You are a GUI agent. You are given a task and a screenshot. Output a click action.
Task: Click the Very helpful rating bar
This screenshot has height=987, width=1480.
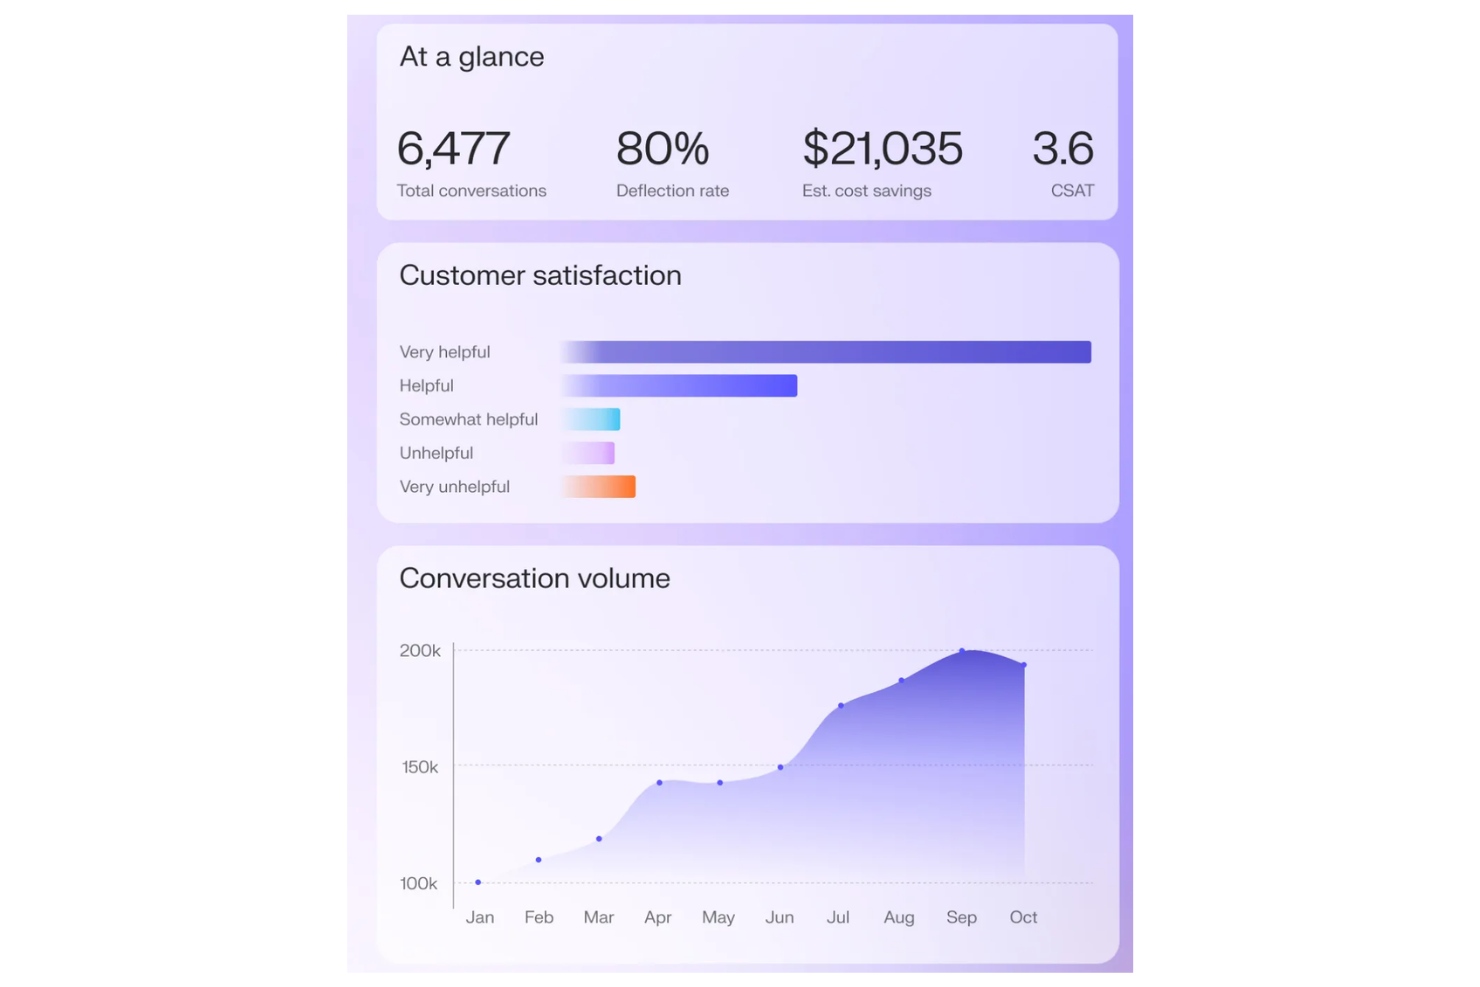[x=825, y=351]
